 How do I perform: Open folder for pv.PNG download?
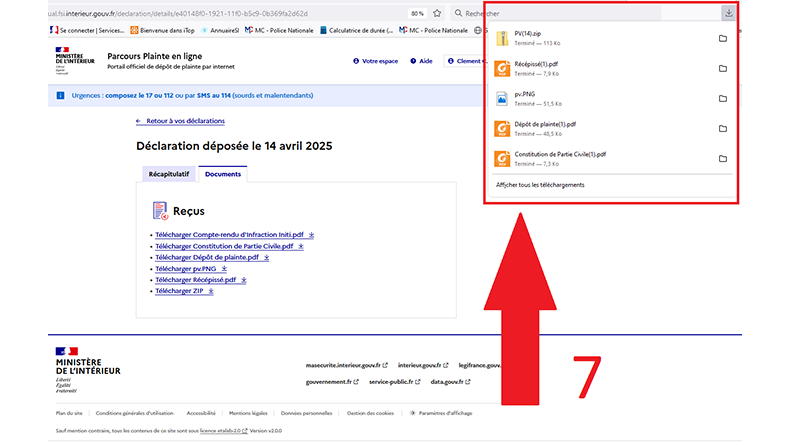click(x=722, y=98)
